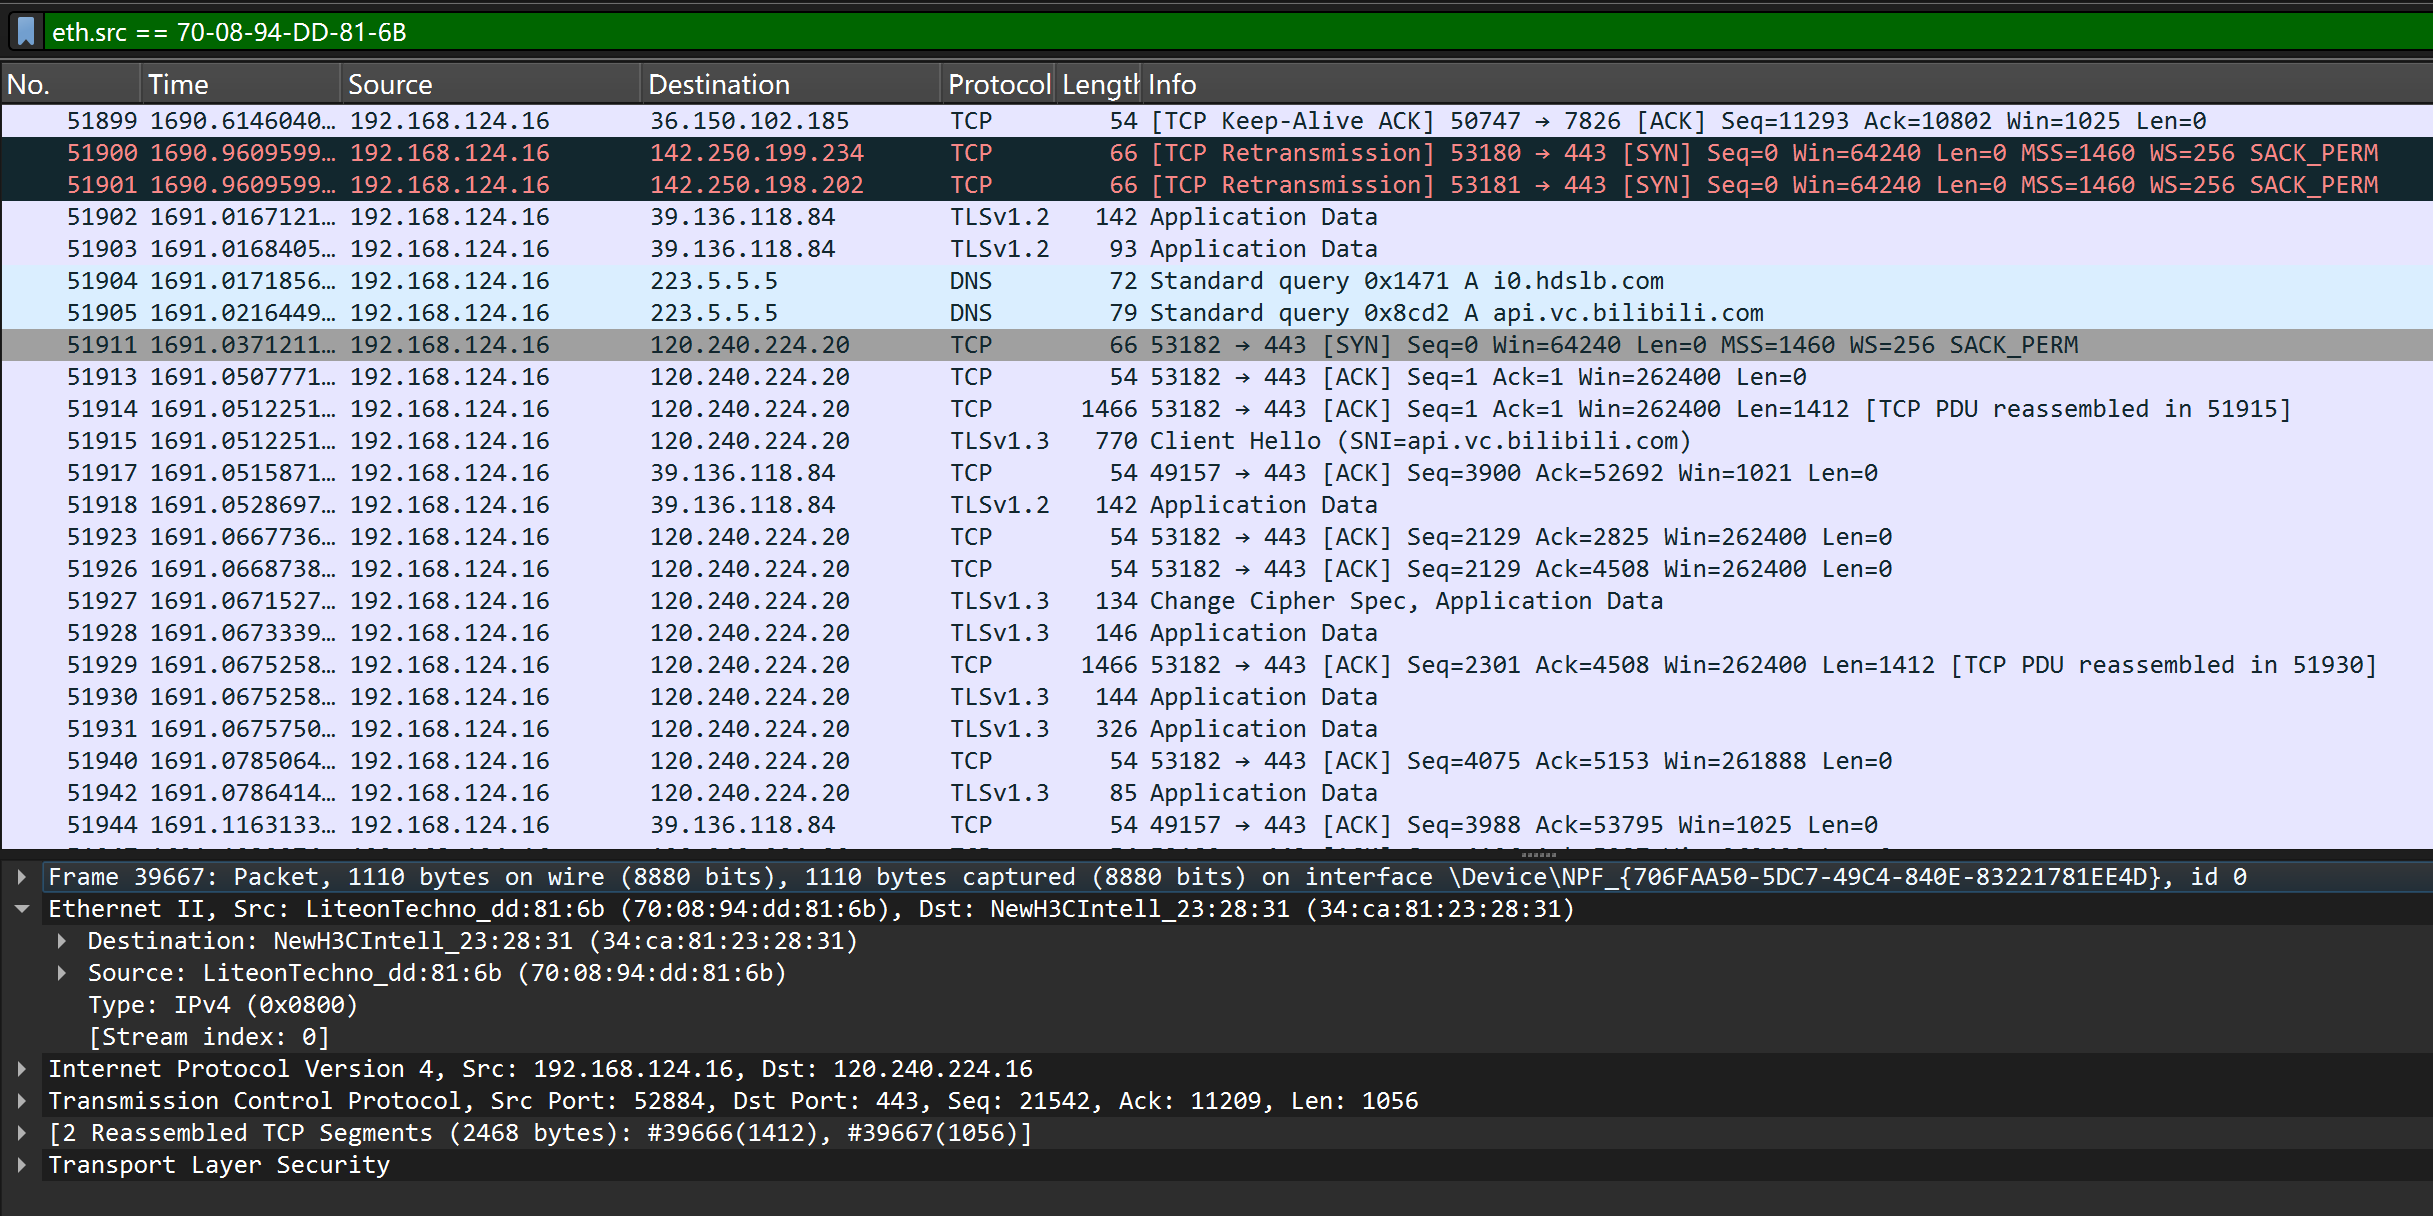Viewport: 2433px width, 1216px height.
Task: Expand the Frame 39667 details row
Action: pyautogui.click(x=22, y=877)
